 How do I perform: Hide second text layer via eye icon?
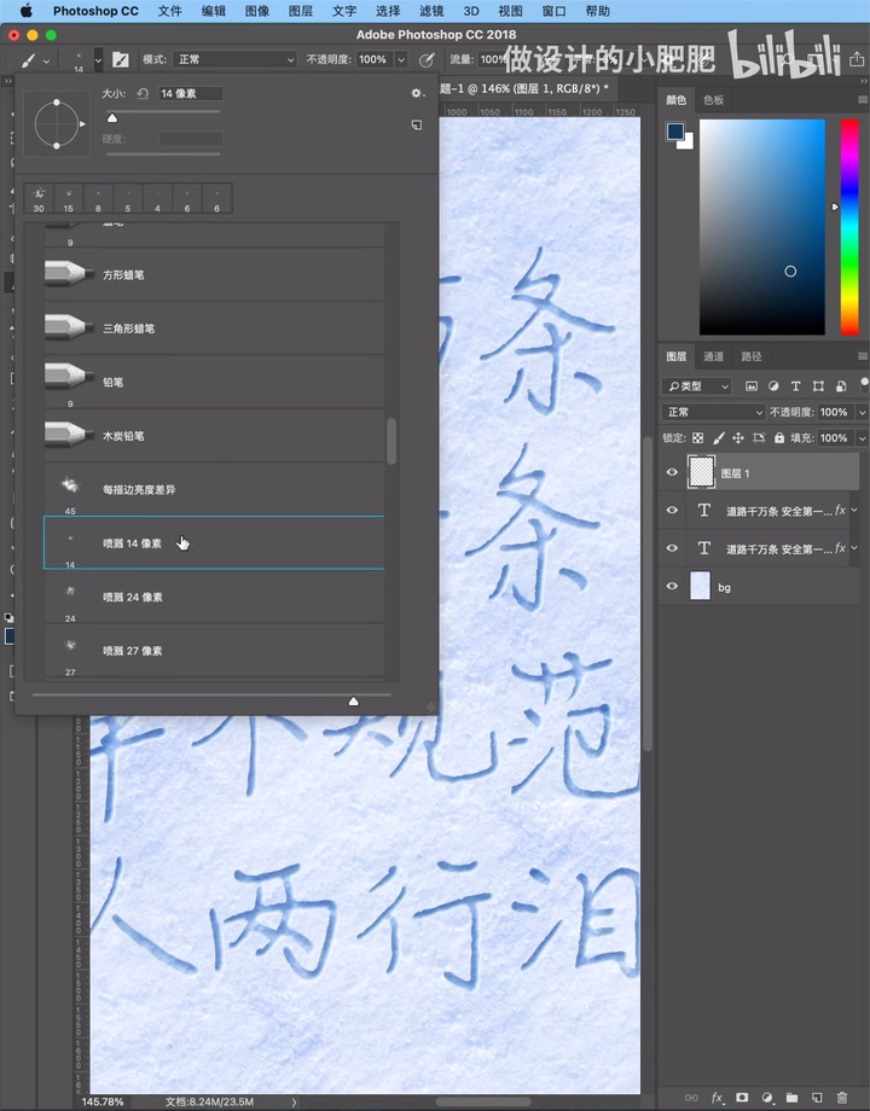click(x=672, y=548)
